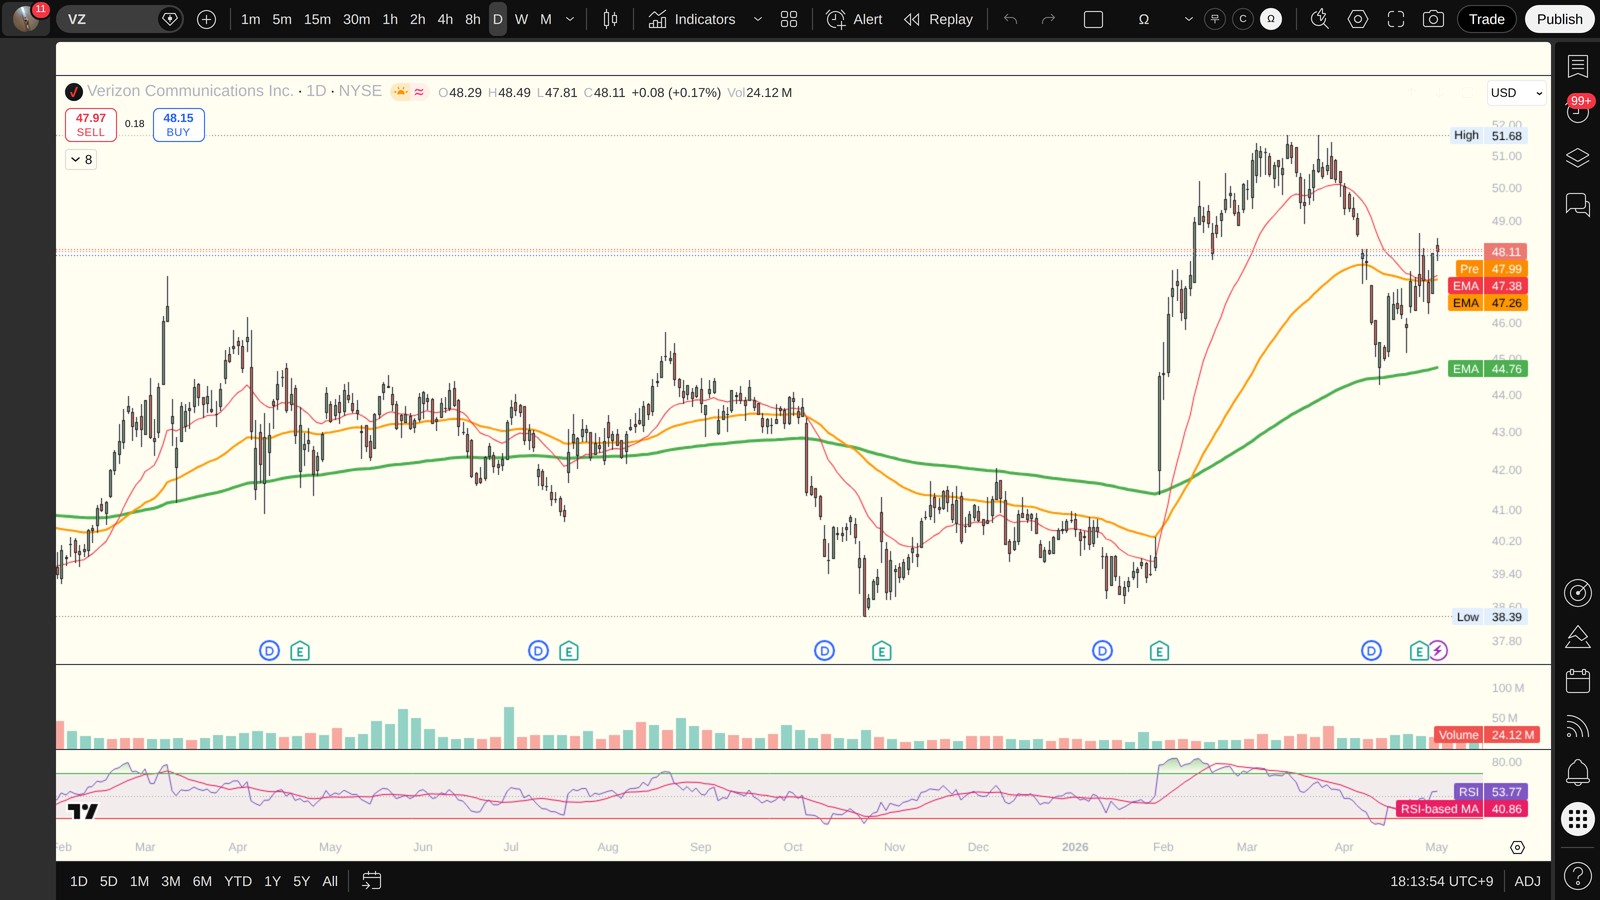Screen dimensions: 1600x900
Task: Enter fullscreen mode
Action: tap(1396, 19)
